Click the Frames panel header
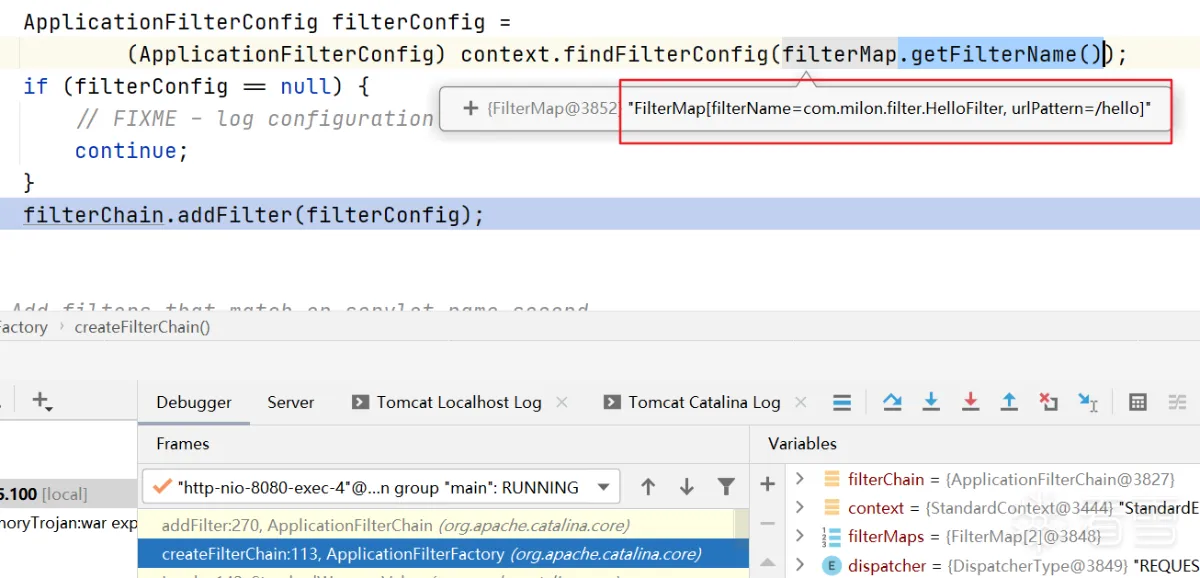 coord(183,443)
